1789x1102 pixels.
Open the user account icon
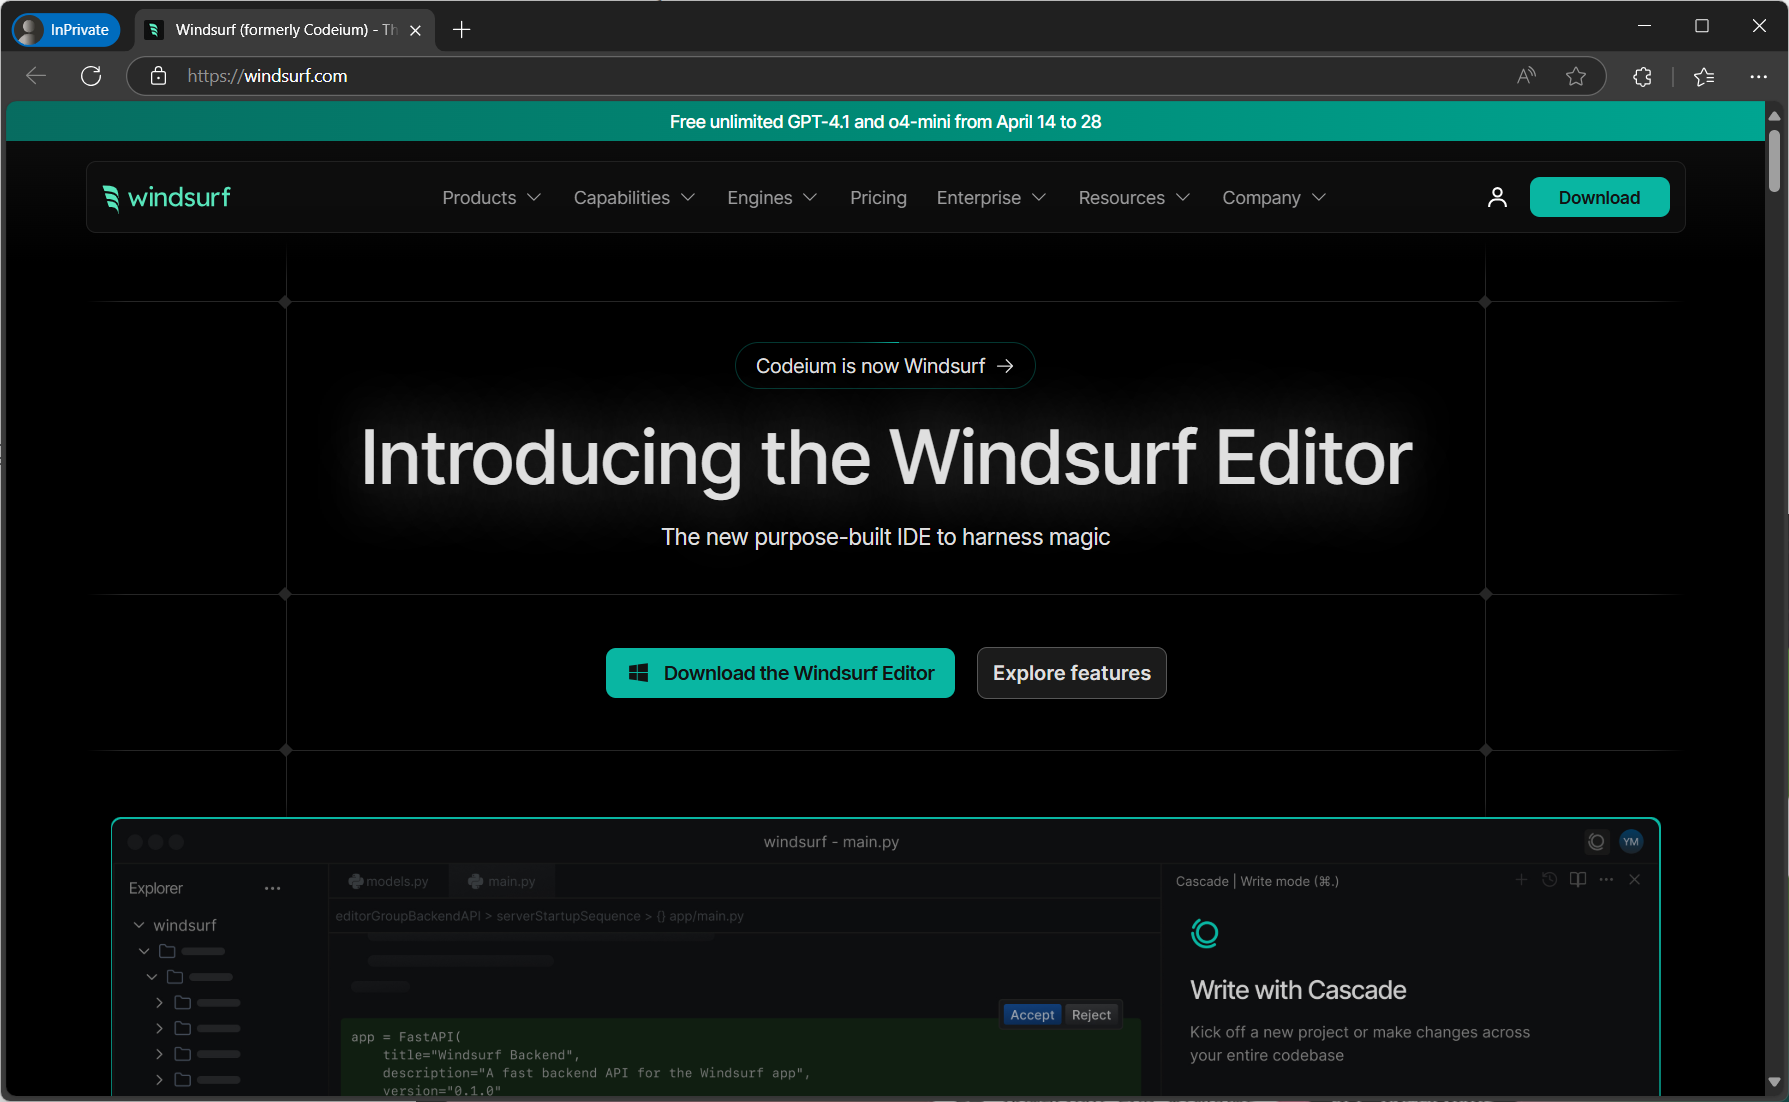[x=1497, y=197]
